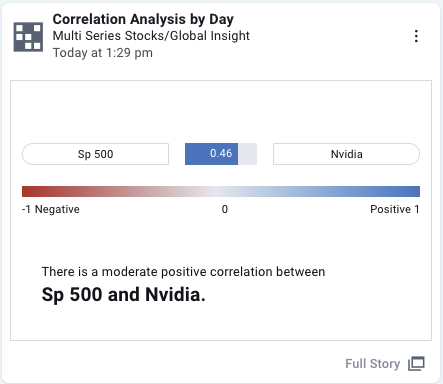
Task: Click the "0" midpoint scale label
Action: click(225, 209)
